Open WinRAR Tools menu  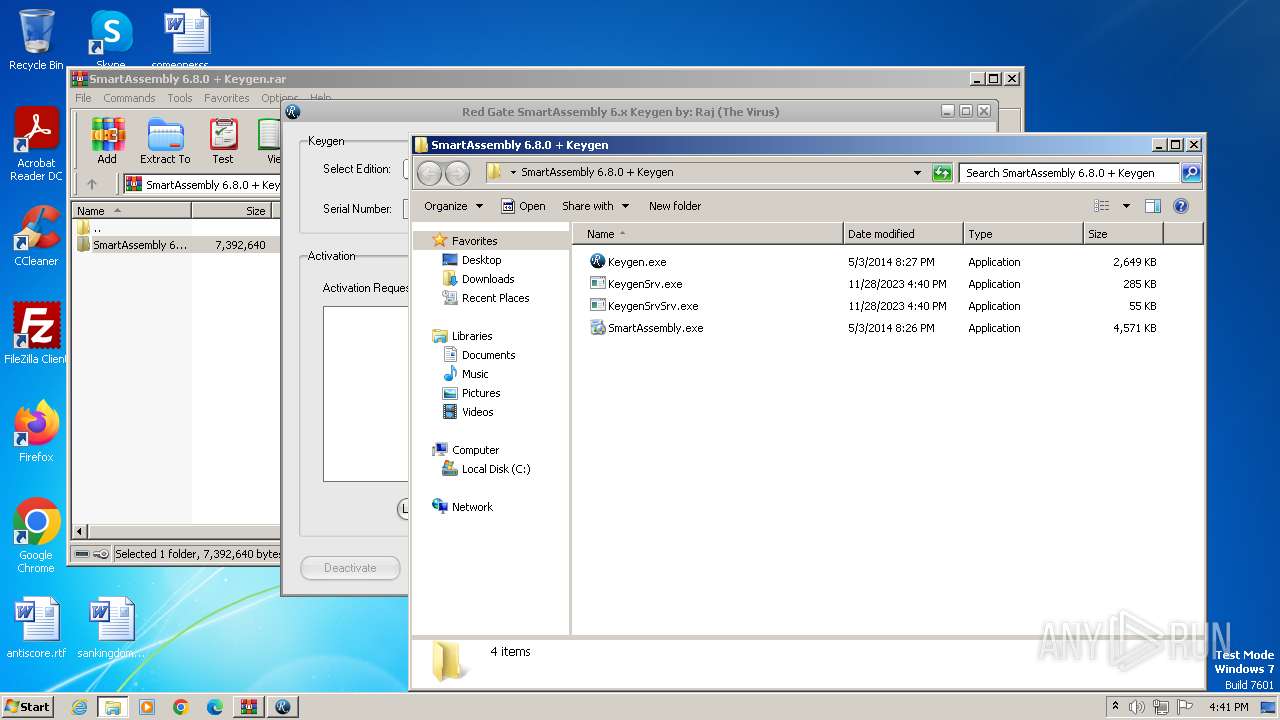point(180,98)
